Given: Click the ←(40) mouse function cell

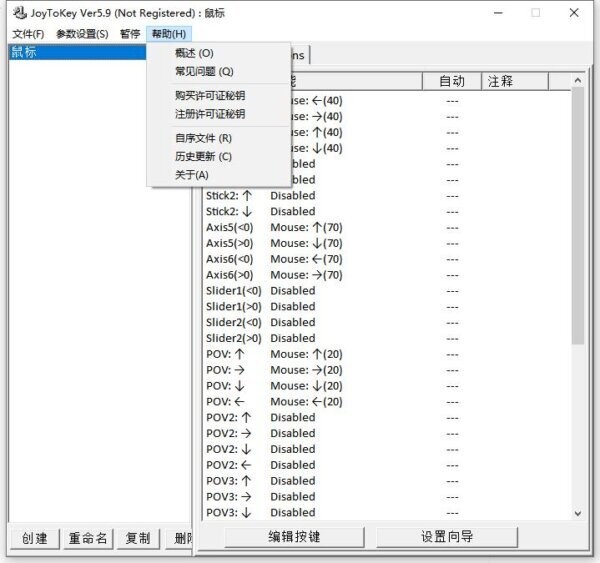Looking at the screenshot, I should pyautogui.click(x=317, y=101).
